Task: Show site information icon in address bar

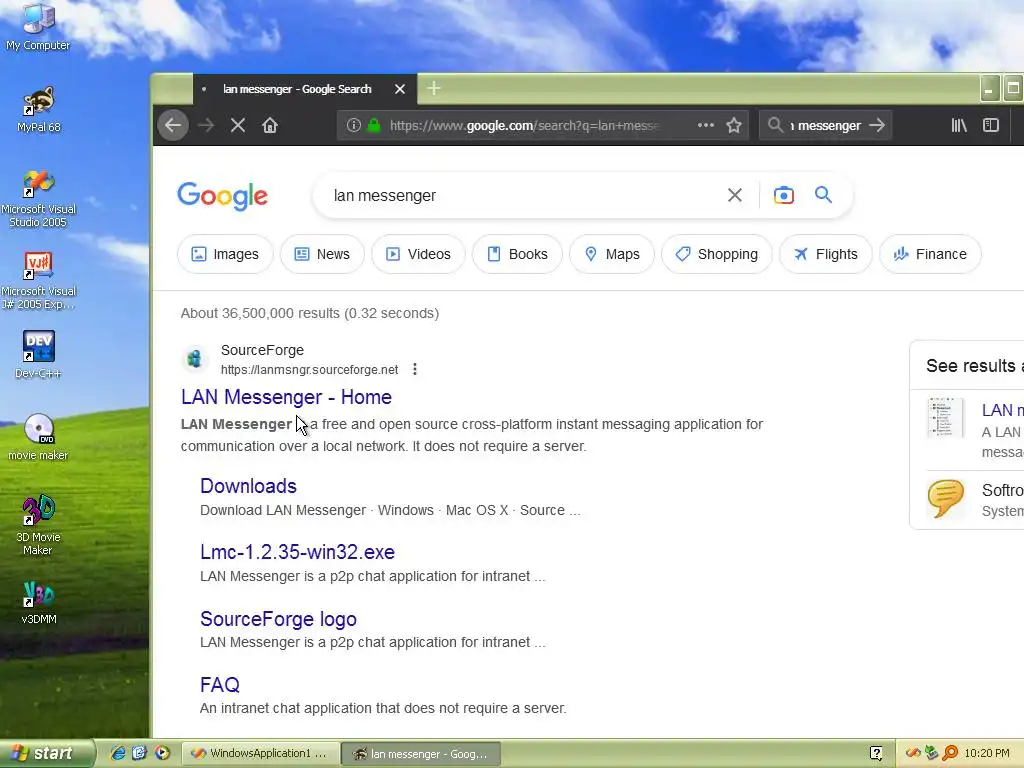Action: coord(354,125)
